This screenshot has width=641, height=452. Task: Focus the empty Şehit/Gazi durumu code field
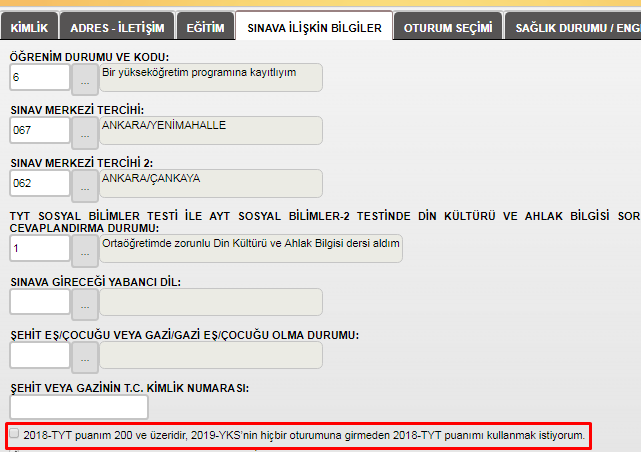click(40, 355)
